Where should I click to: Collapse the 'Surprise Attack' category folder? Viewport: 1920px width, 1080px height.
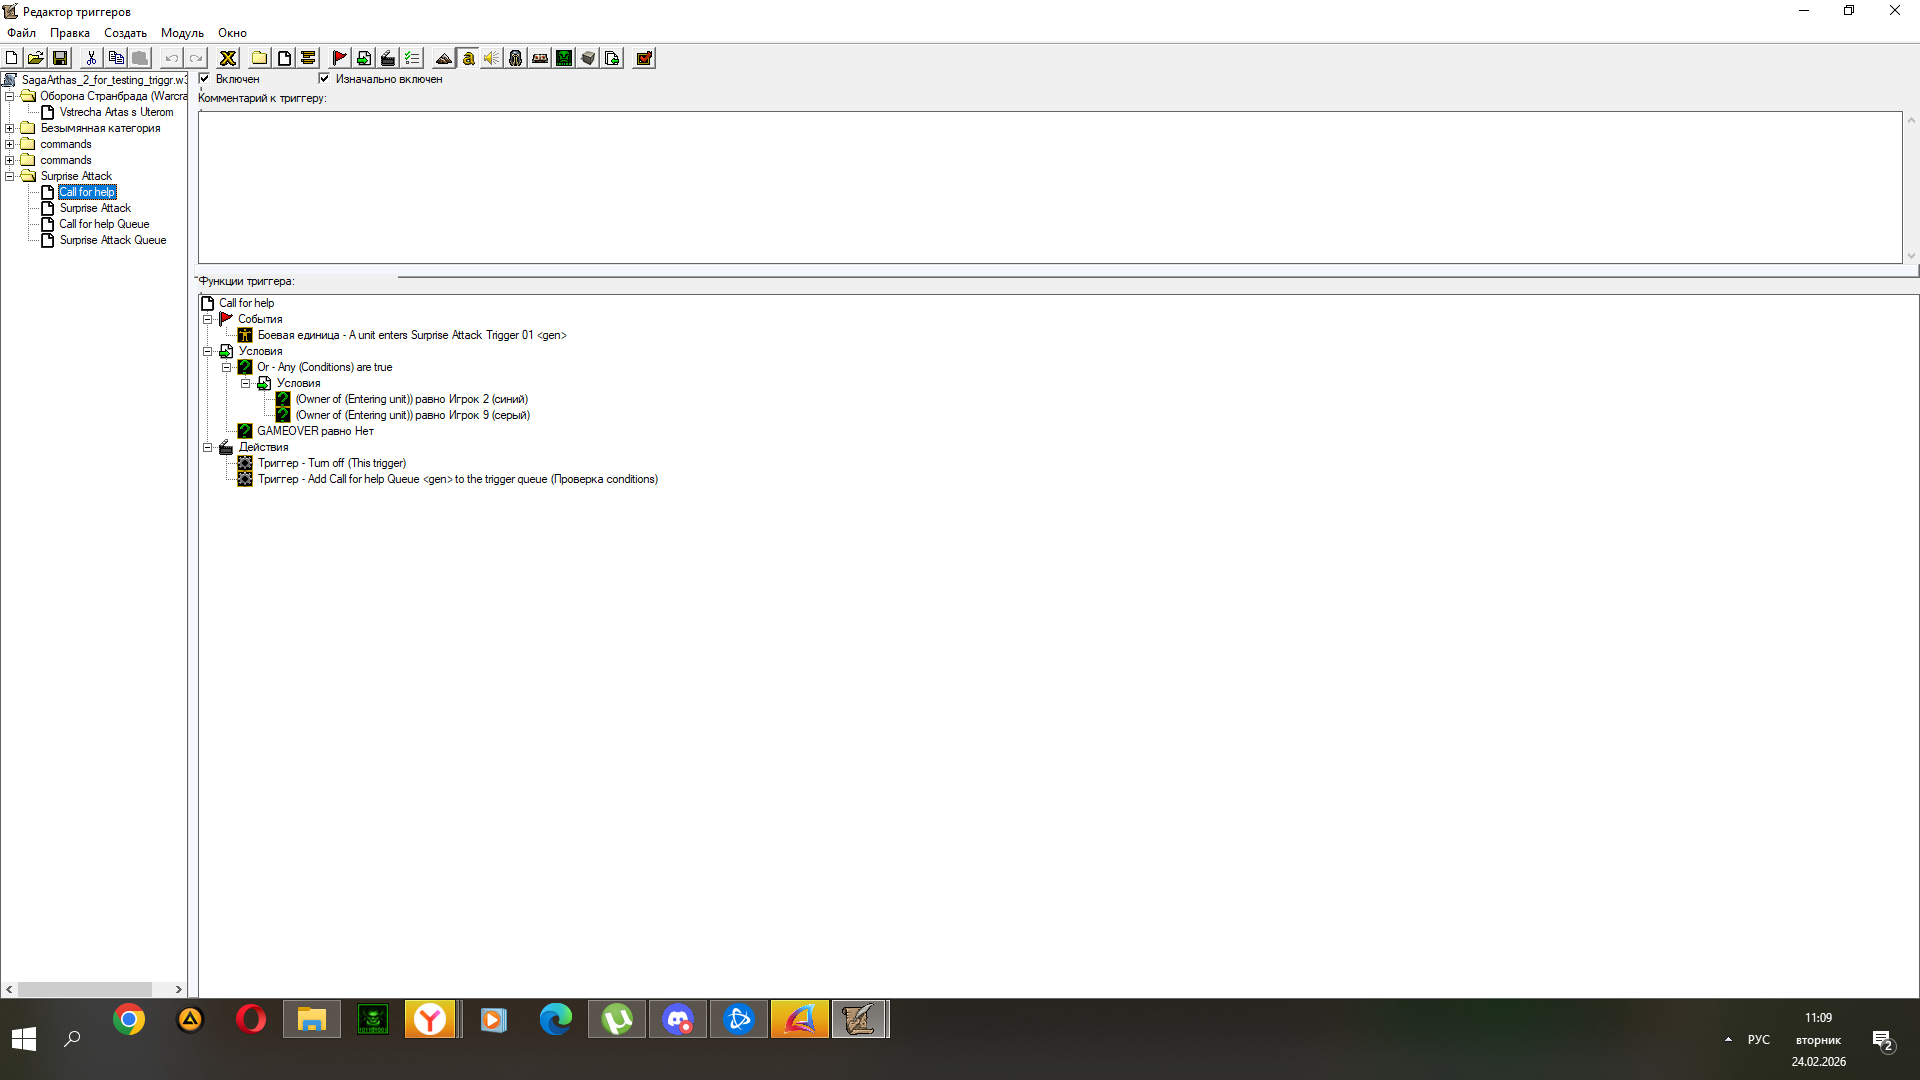point(10,176)
